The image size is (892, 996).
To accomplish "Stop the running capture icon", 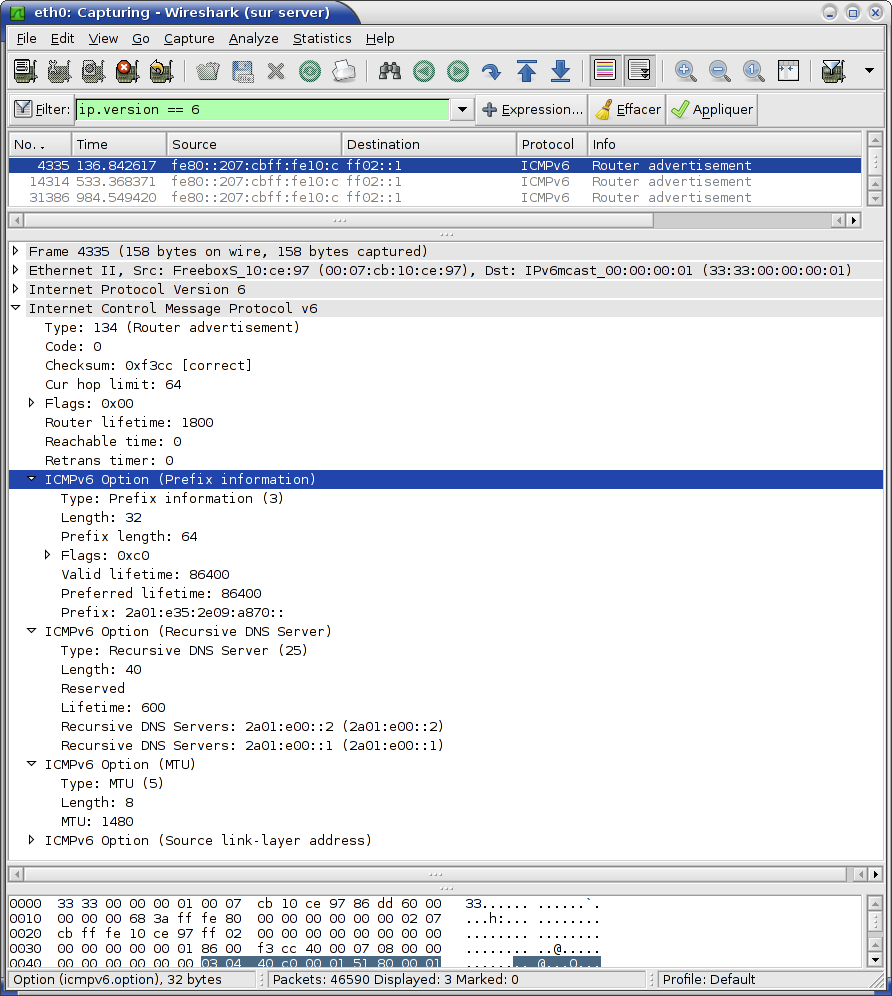I will (x=127, y=71).
